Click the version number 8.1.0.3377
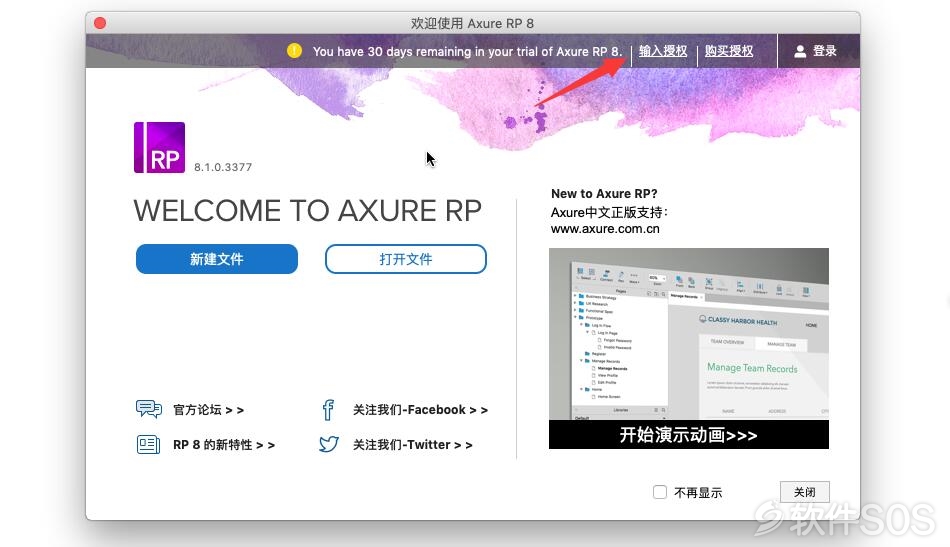Viewport: 950px width, 547px height. click(223, 167)
